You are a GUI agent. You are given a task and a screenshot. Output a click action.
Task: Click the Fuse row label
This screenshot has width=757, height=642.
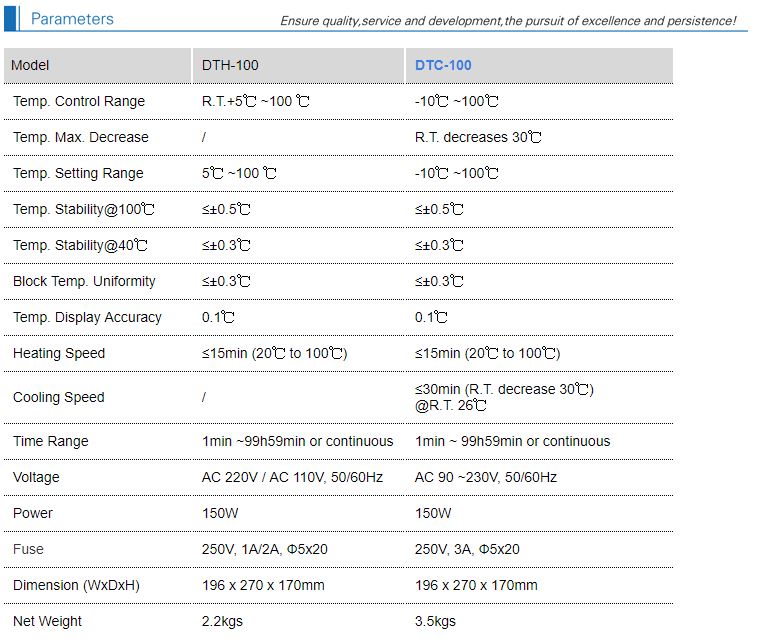click(28, 549)
